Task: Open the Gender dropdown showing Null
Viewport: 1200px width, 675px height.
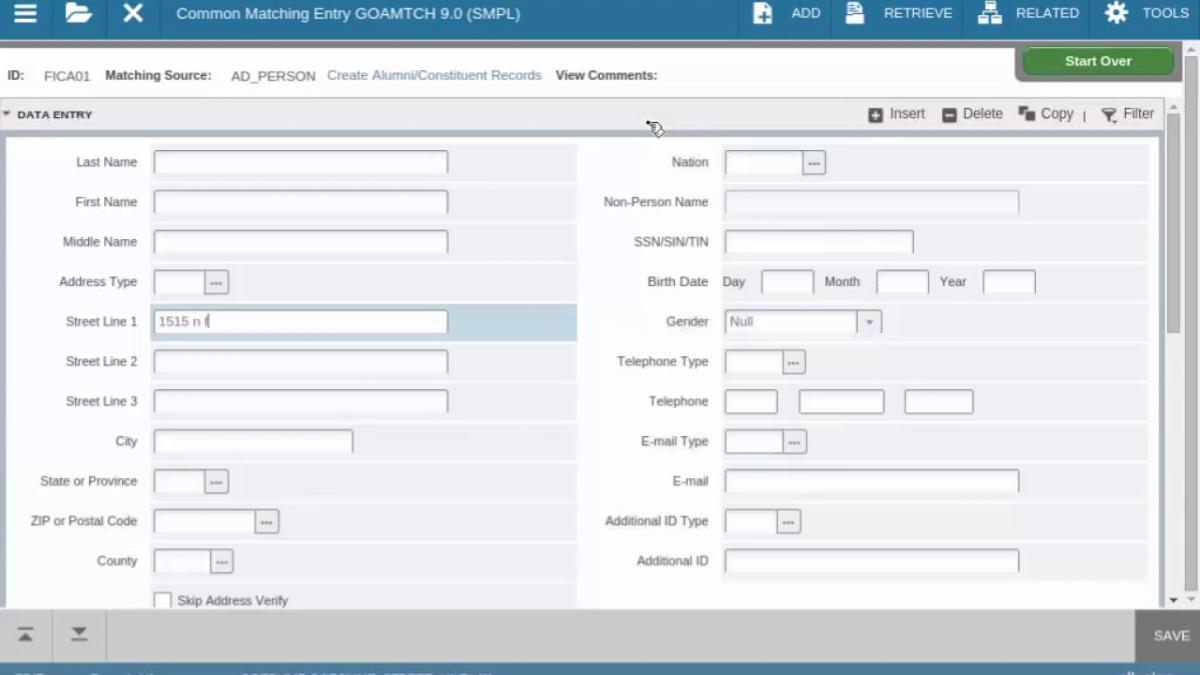Action: [803, 322]
